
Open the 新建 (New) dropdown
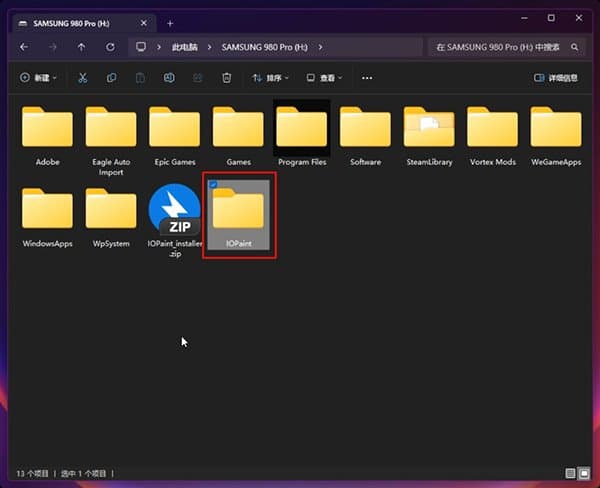(x=38, y=78)
